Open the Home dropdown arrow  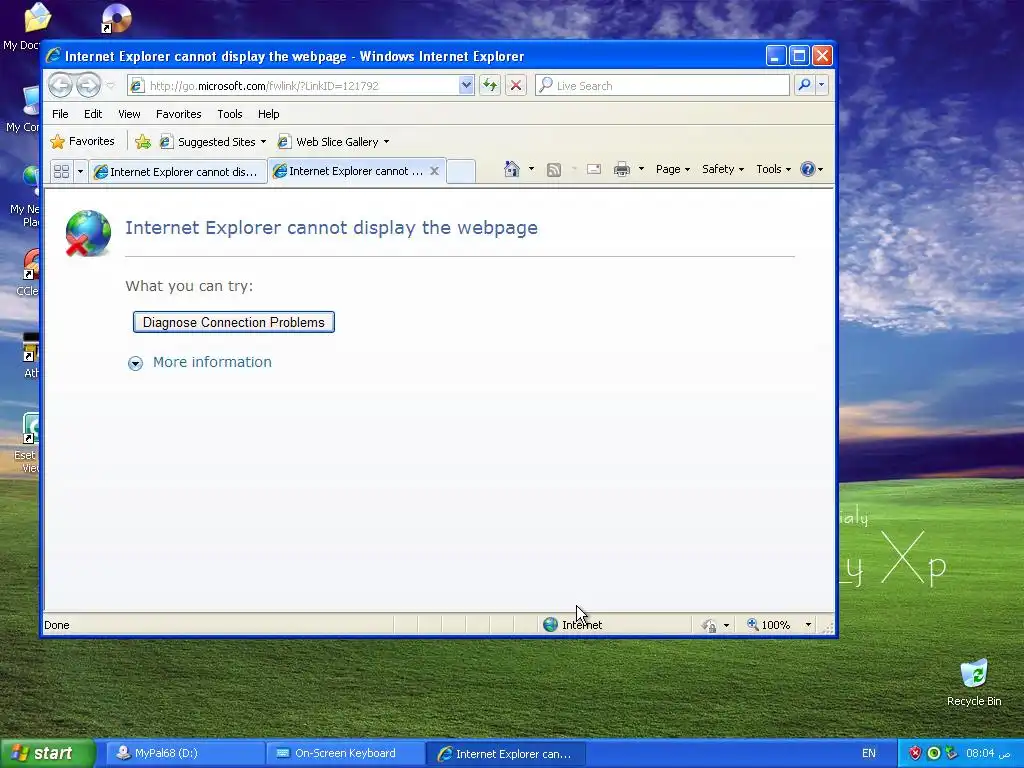click(x=531, y=169)
